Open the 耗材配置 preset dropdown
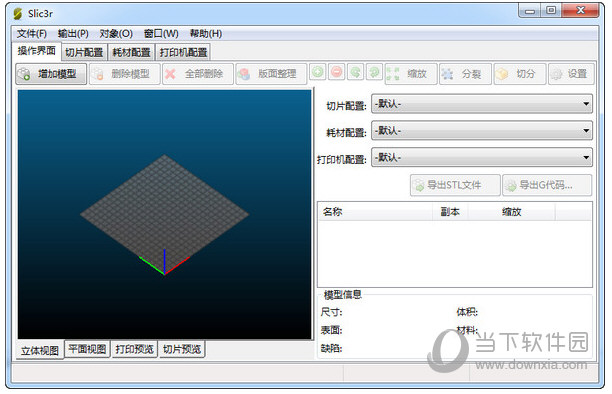The width and height of the screenshot is (612, 394). [482, 130]
